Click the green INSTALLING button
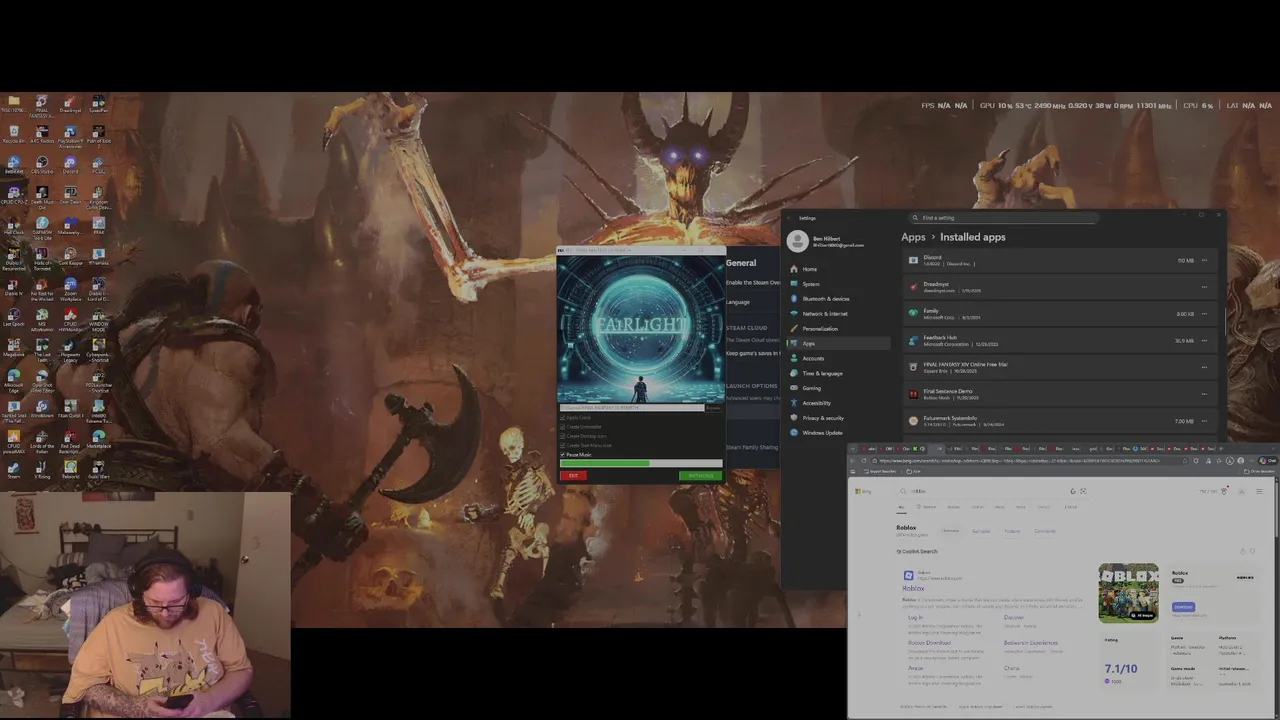Screen dimensions: 1280x720 (x=700, y=476)
